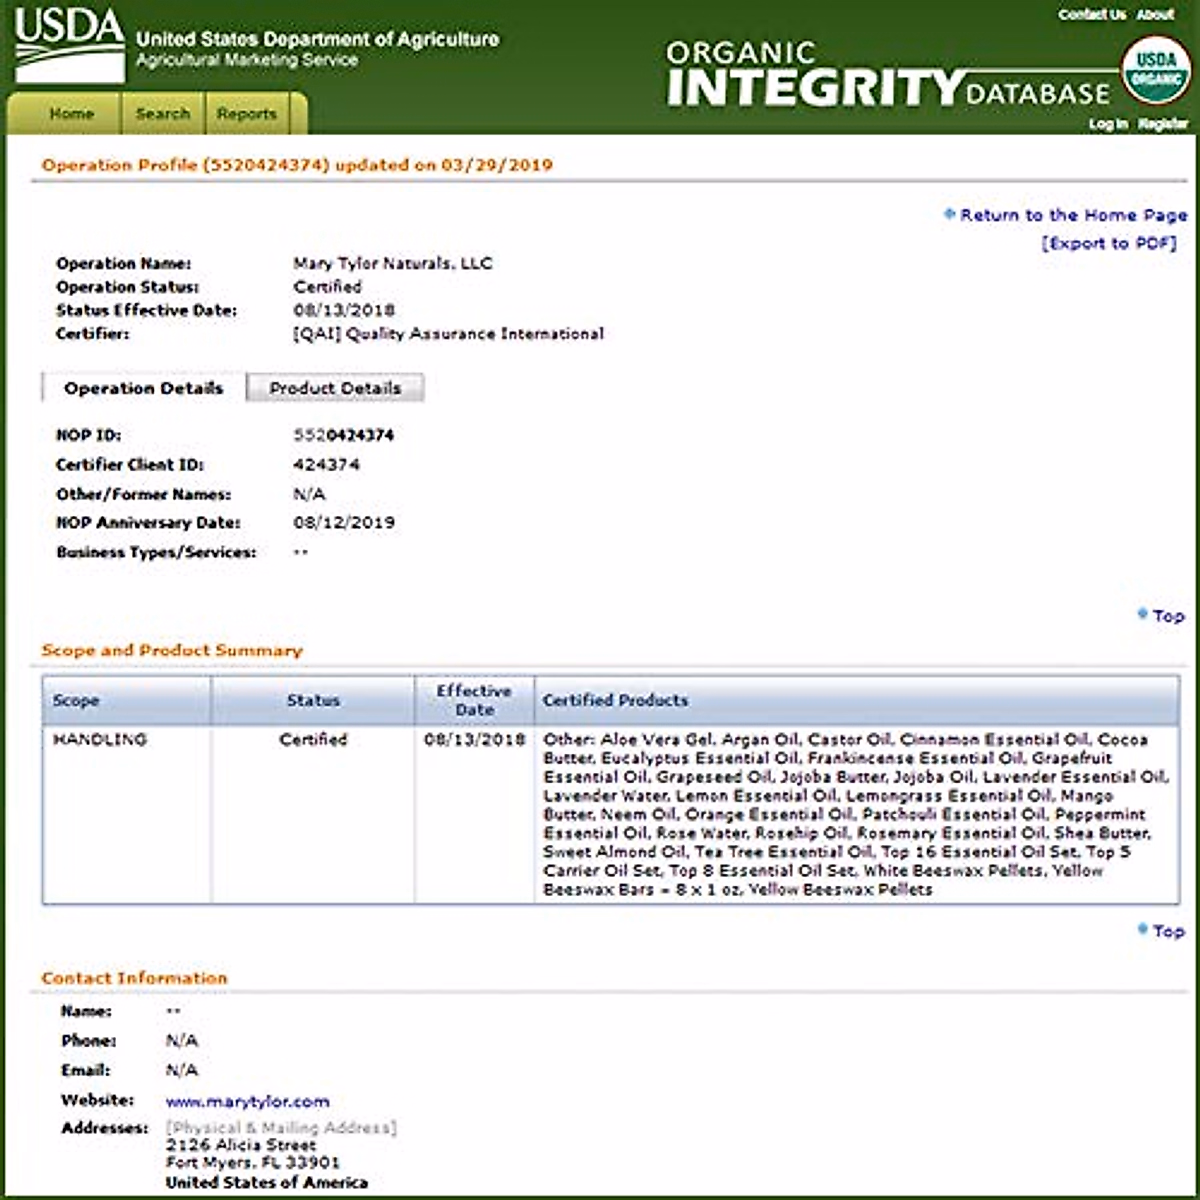Click the Register link

[x=1163, y=124]
